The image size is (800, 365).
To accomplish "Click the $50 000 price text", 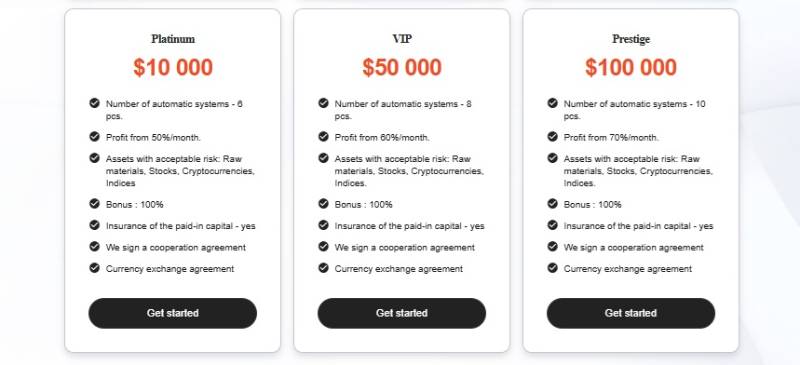I will (402, 67).
